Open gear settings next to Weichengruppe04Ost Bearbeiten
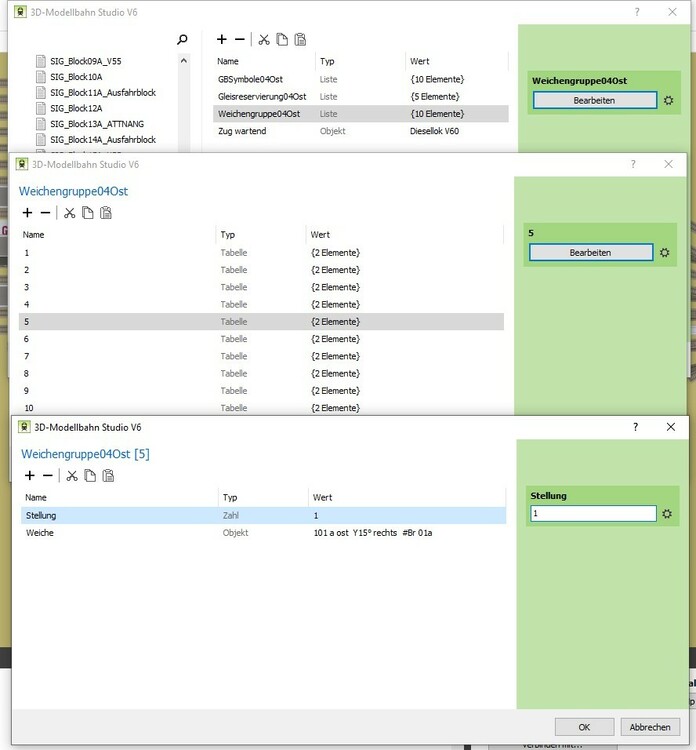The image size is (696, 750). click(668, 100)
